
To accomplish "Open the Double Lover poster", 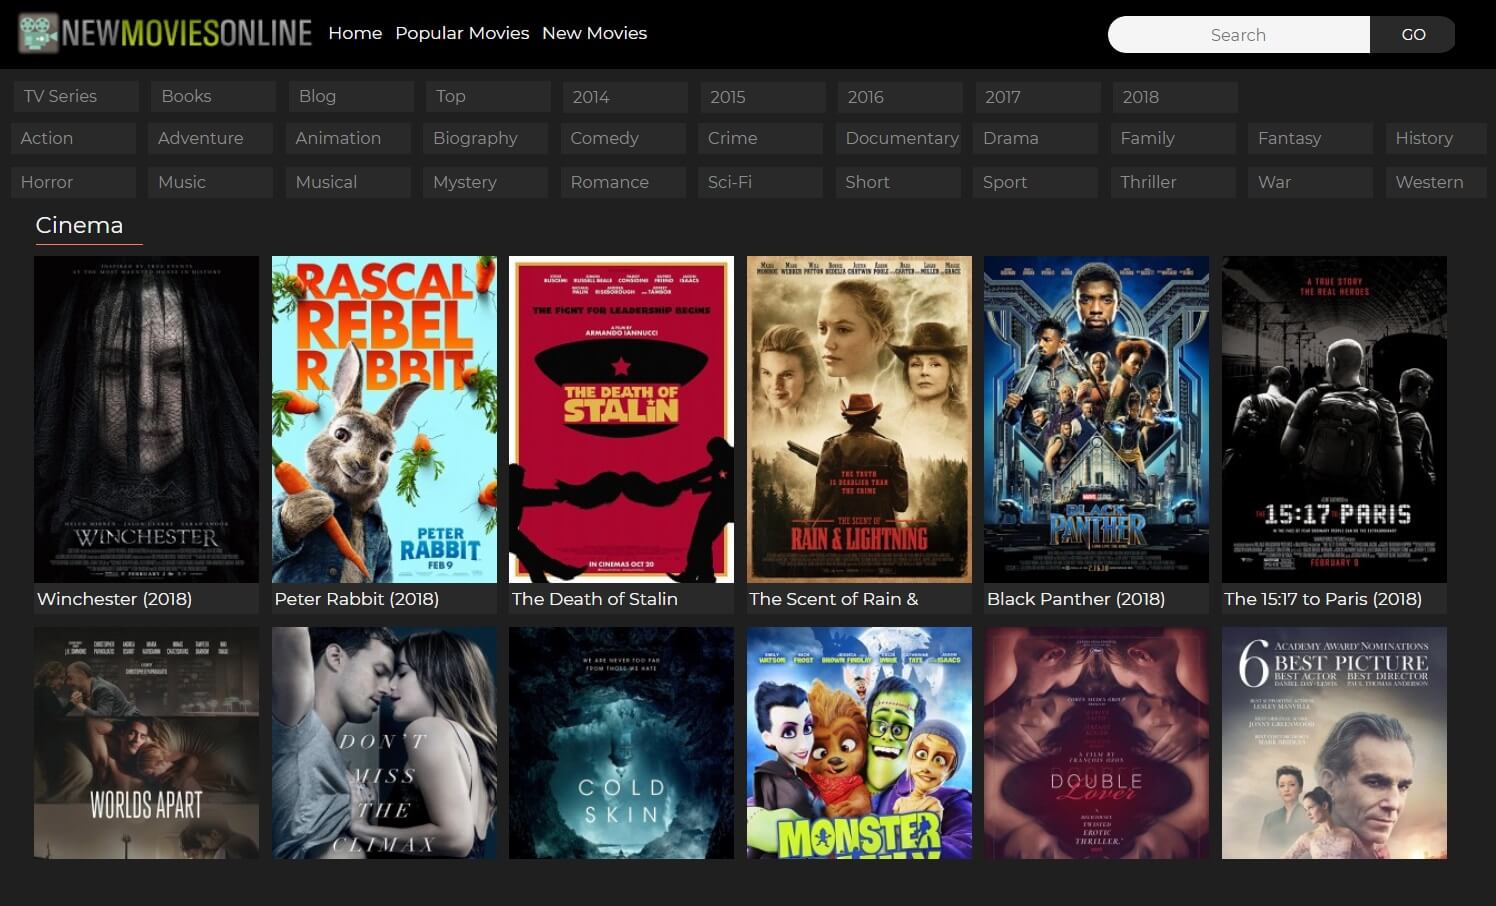I will 1096,742.
